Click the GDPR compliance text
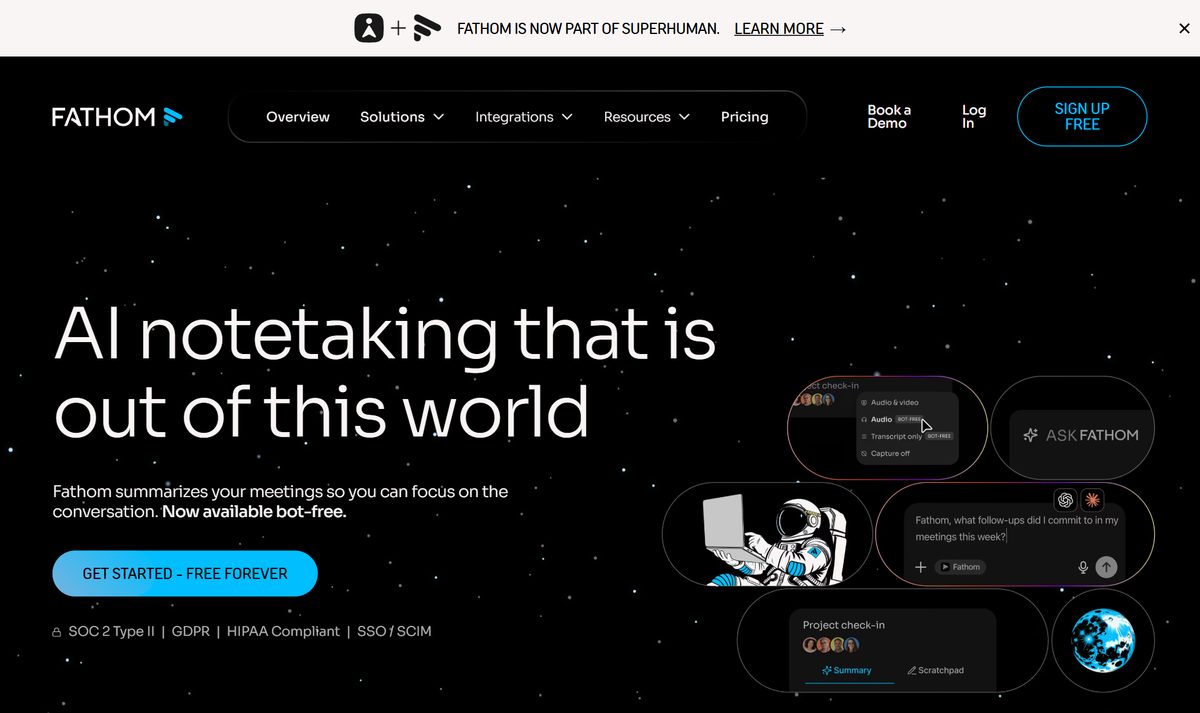Viewport: 1200px width, 713px height. [x=190, y=631]
